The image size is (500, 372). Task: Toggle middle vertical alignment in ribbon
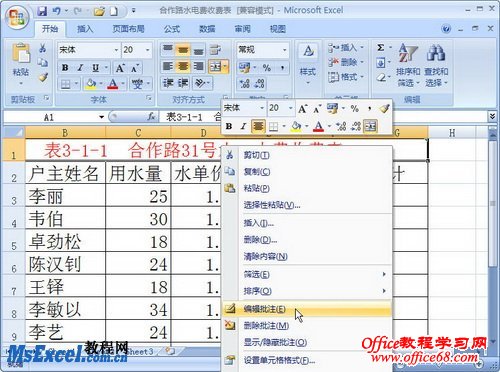click(x=183, y=50)
